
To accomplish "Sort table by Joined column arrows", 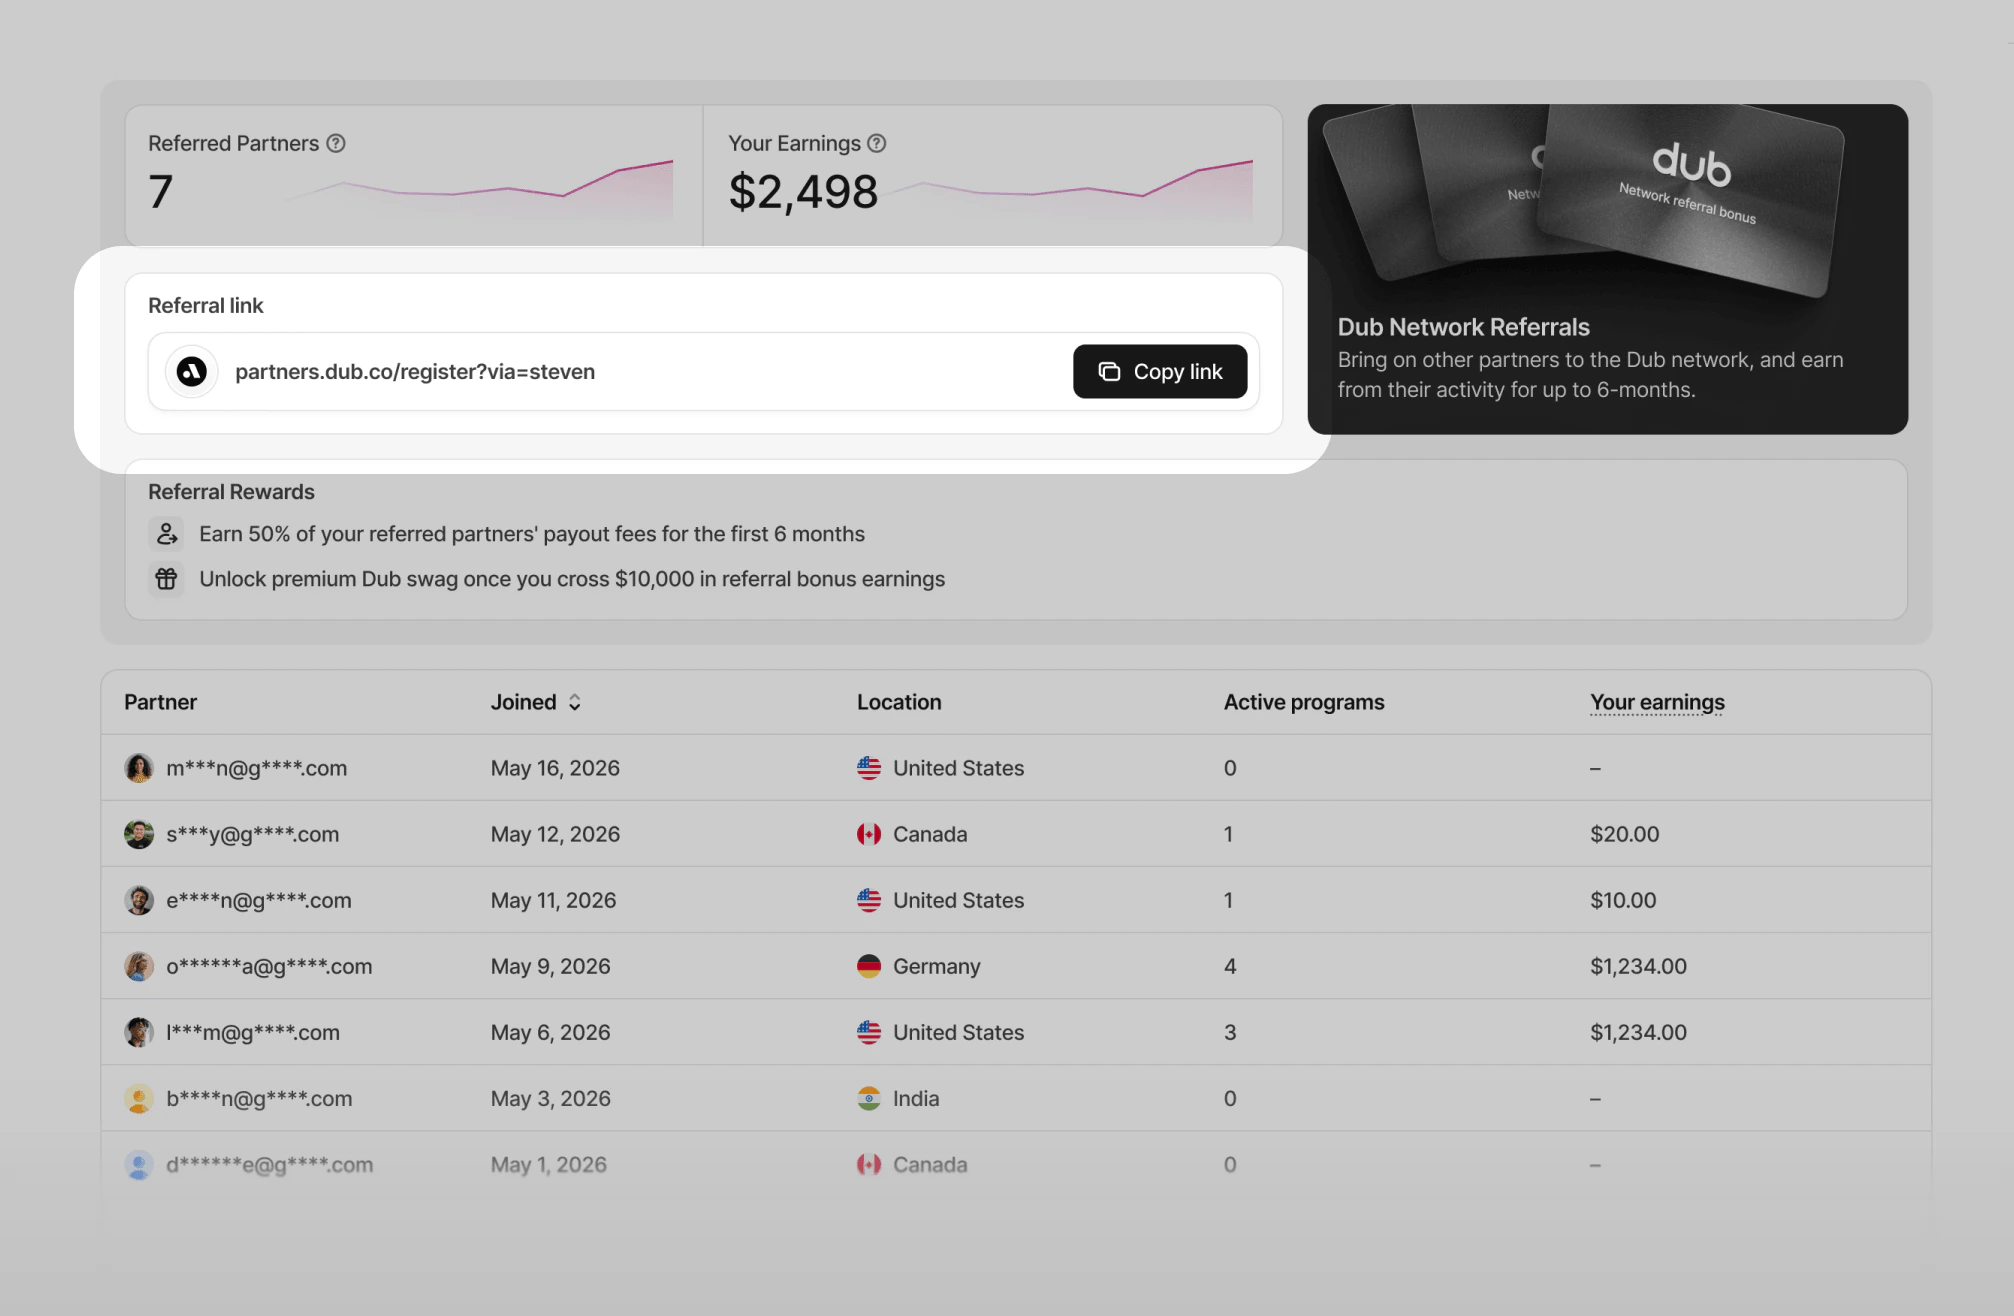I will tap(575, 703).
